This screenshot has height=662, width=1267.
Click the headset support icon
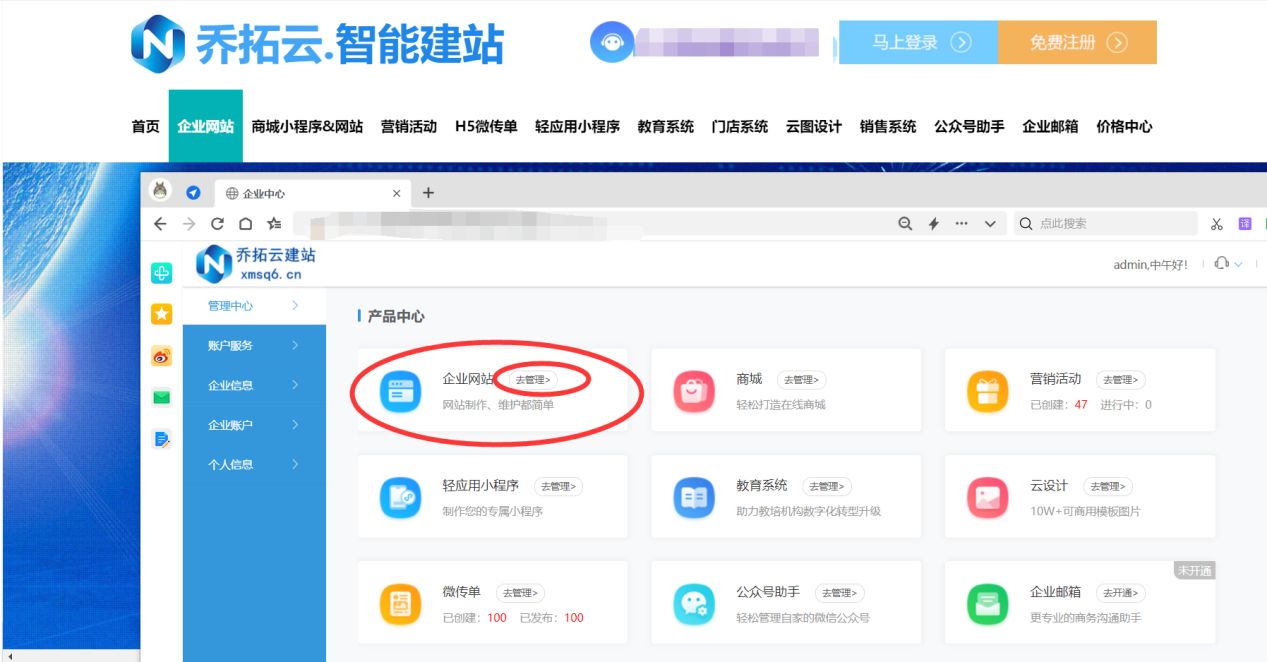pos(1221,263)
